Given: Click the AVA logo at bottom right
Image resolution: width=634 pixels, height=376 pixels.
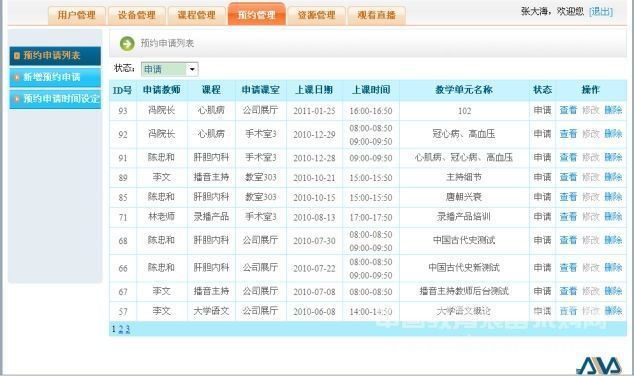Looking at the screenshot, I should click(x=599, y=366).
